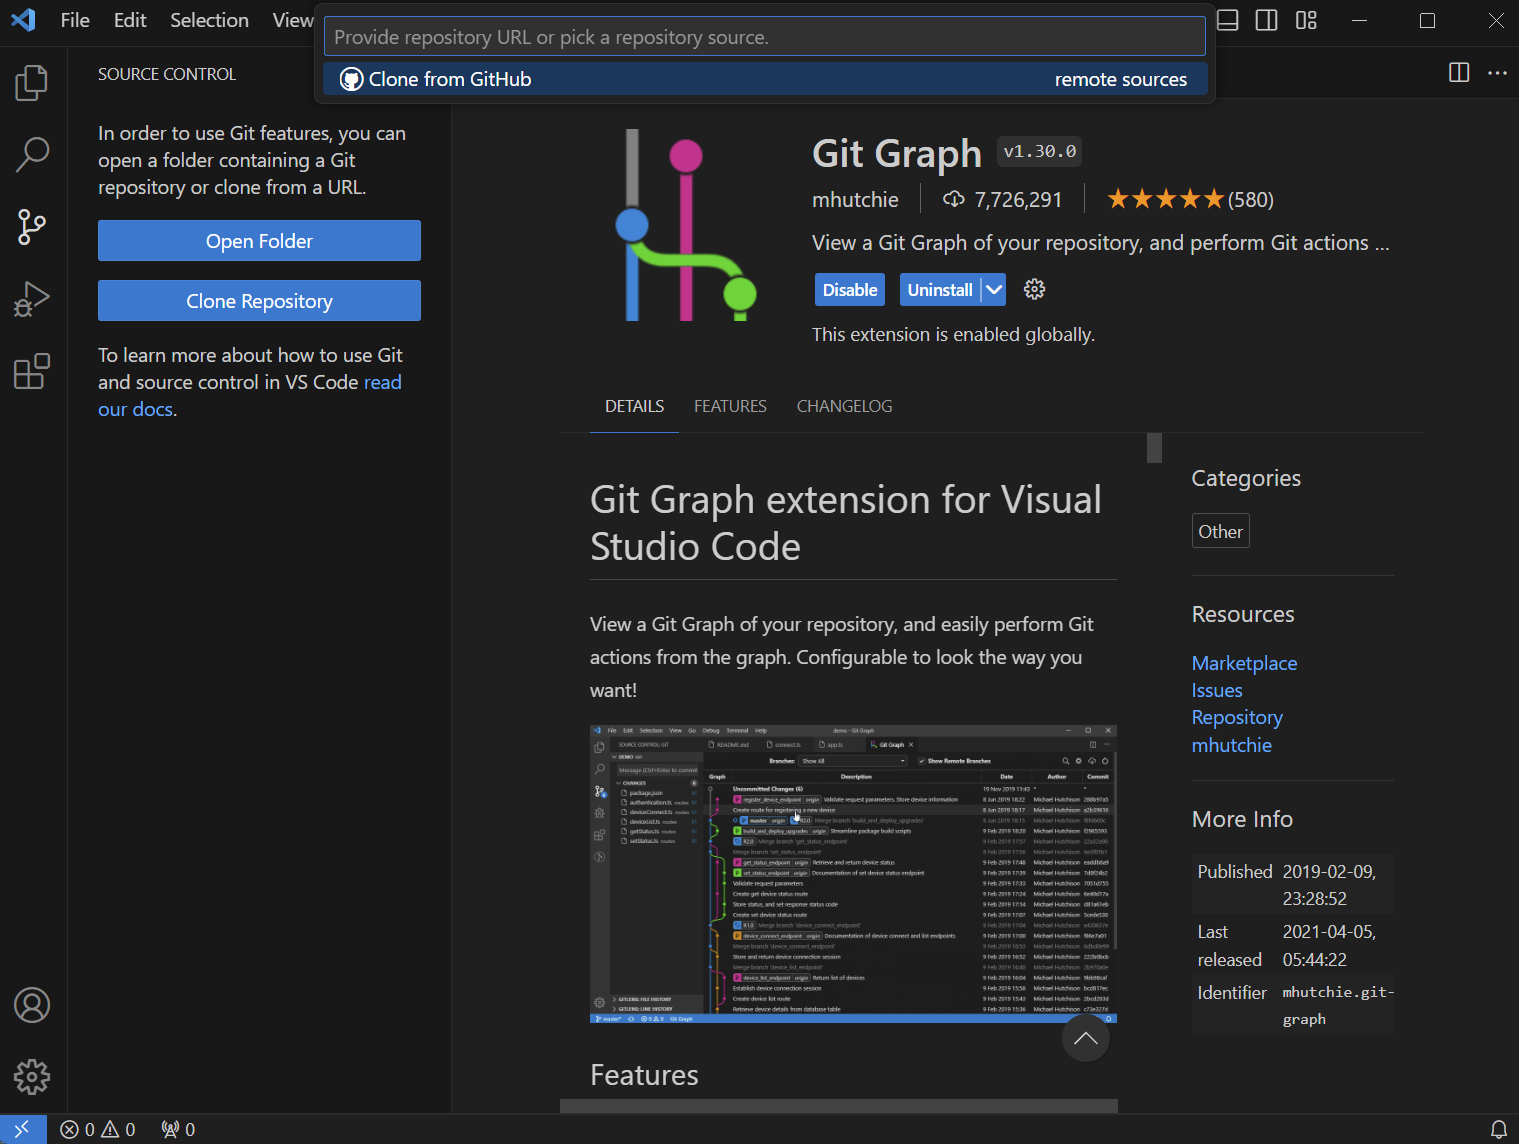Click the repository URL input field
1519x1144 pixels.
coord(764,37)
